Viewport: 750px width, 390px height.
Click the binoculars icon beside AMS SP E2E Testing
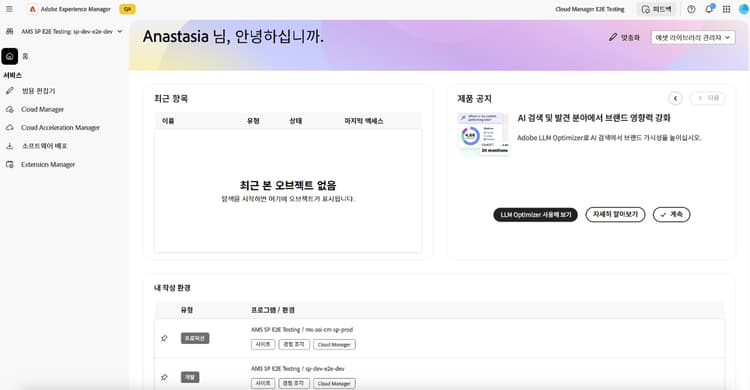click(x=10, y=32)
